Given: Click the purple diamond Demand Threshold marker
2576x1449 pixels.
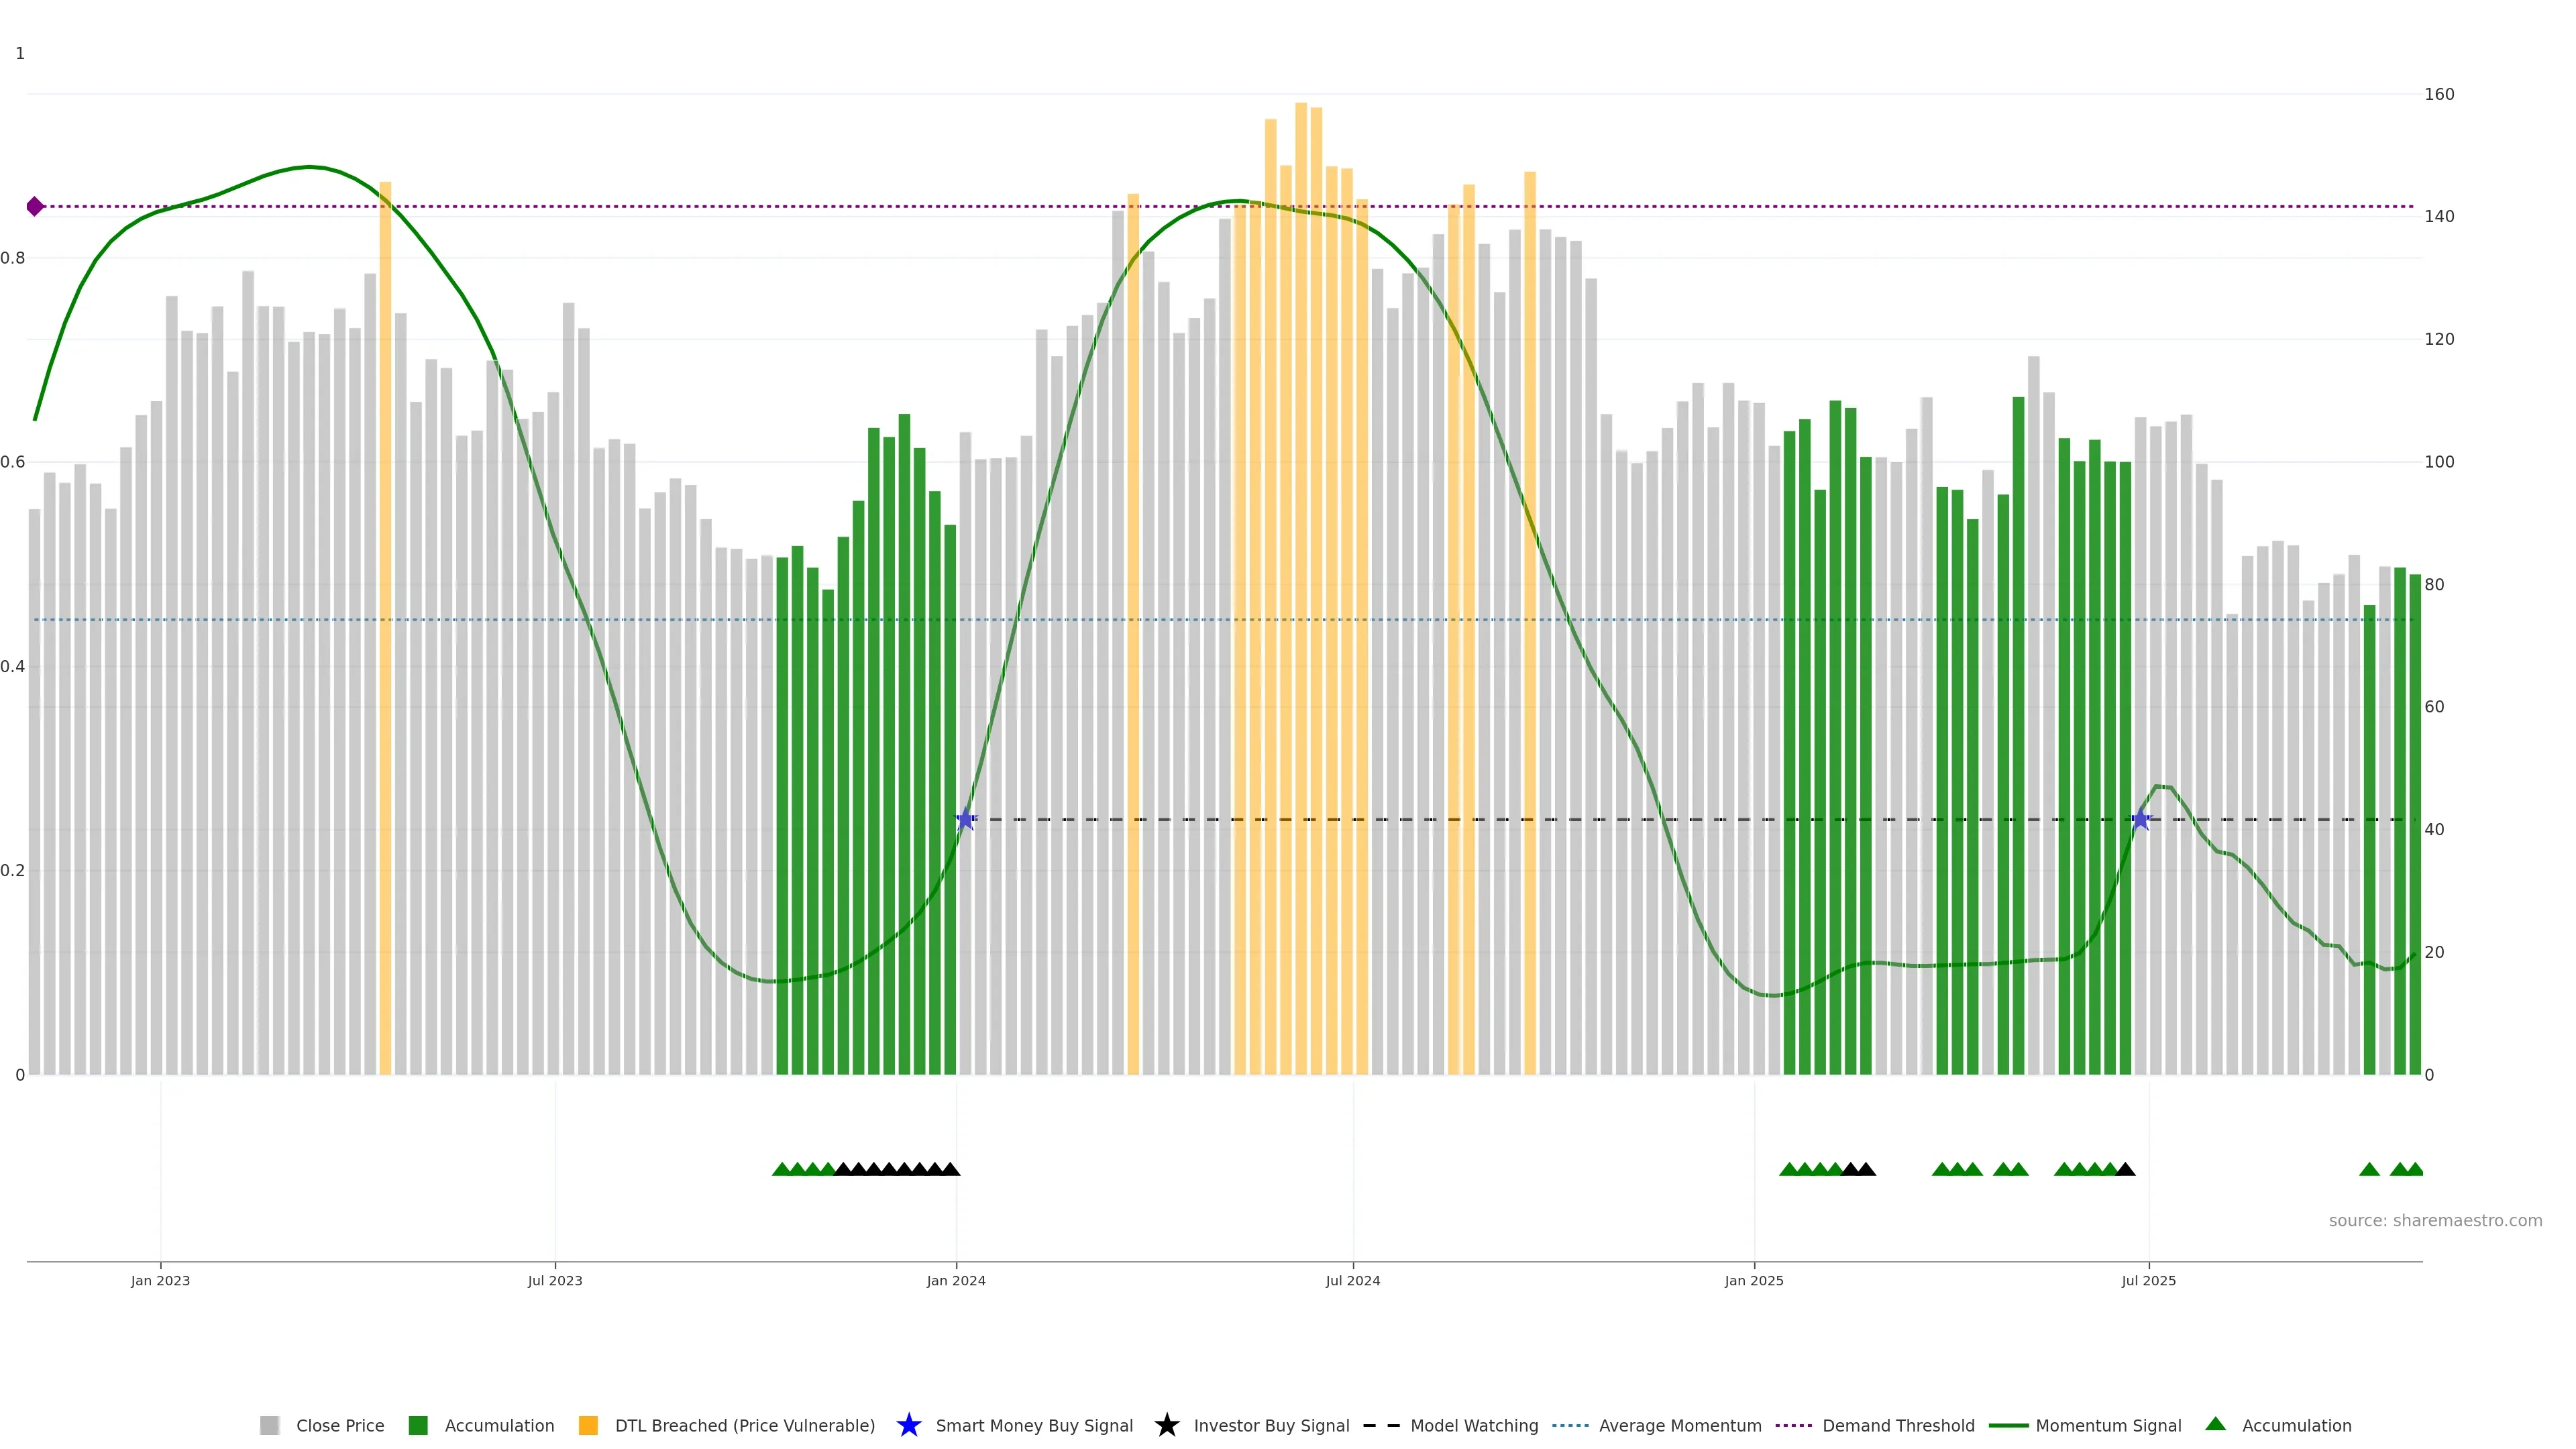Looking at the screenshot, I should click(x=35, y=207).
